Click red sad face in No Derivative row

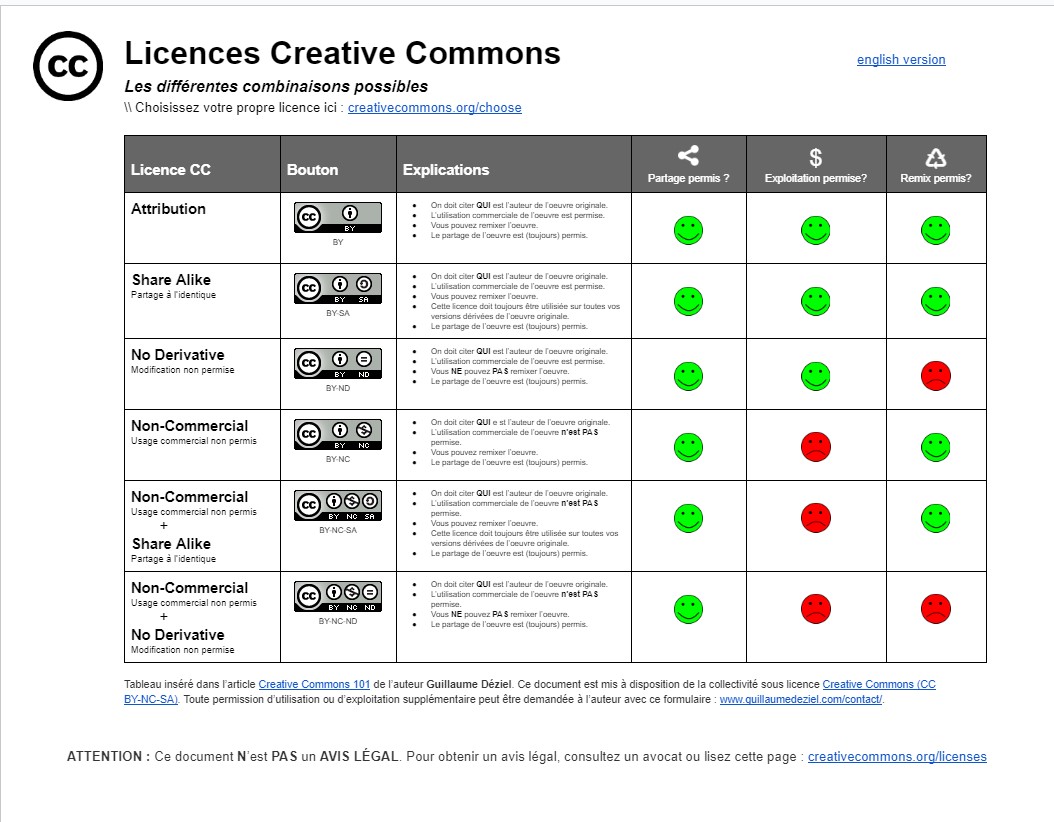pos(935,376)
